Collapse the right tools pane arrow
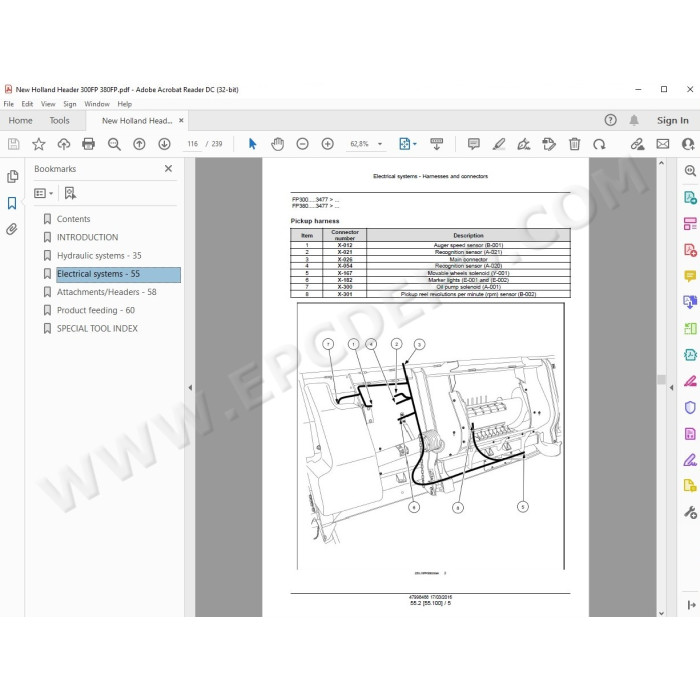 click(x=671, y=388)
